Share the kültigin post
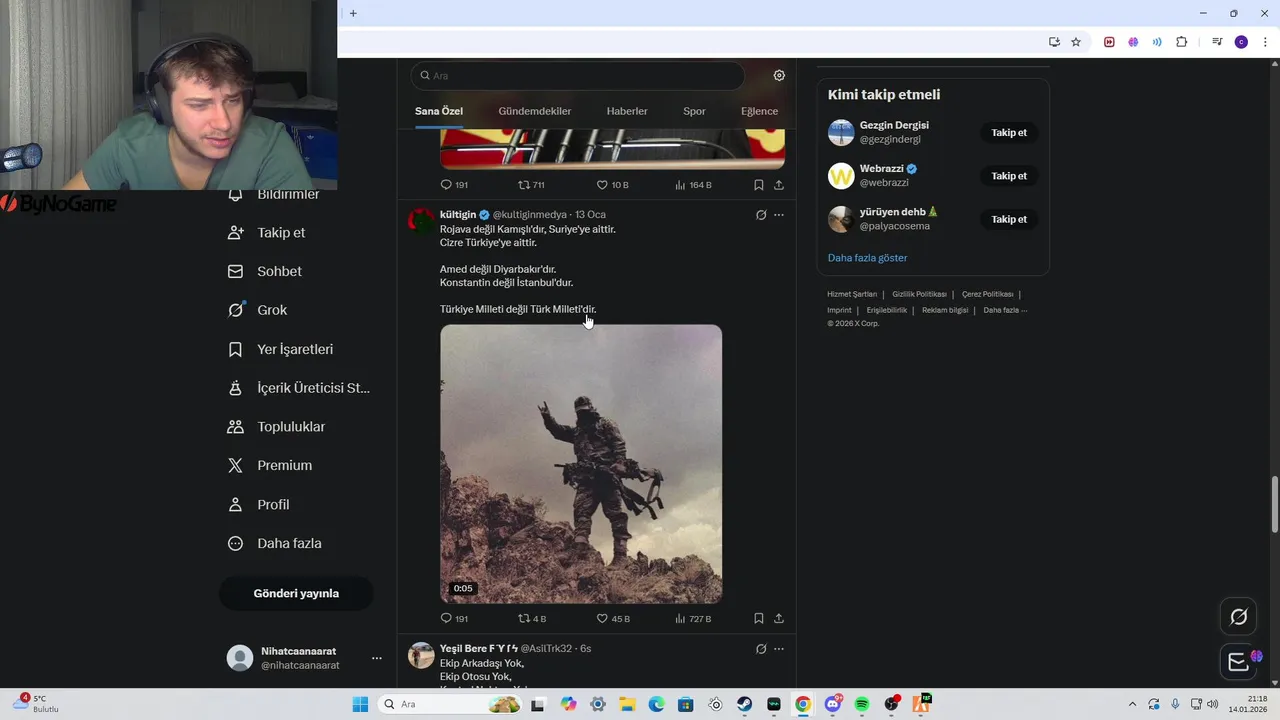This screenshot has height=720, width=1280. click(779, 619)
